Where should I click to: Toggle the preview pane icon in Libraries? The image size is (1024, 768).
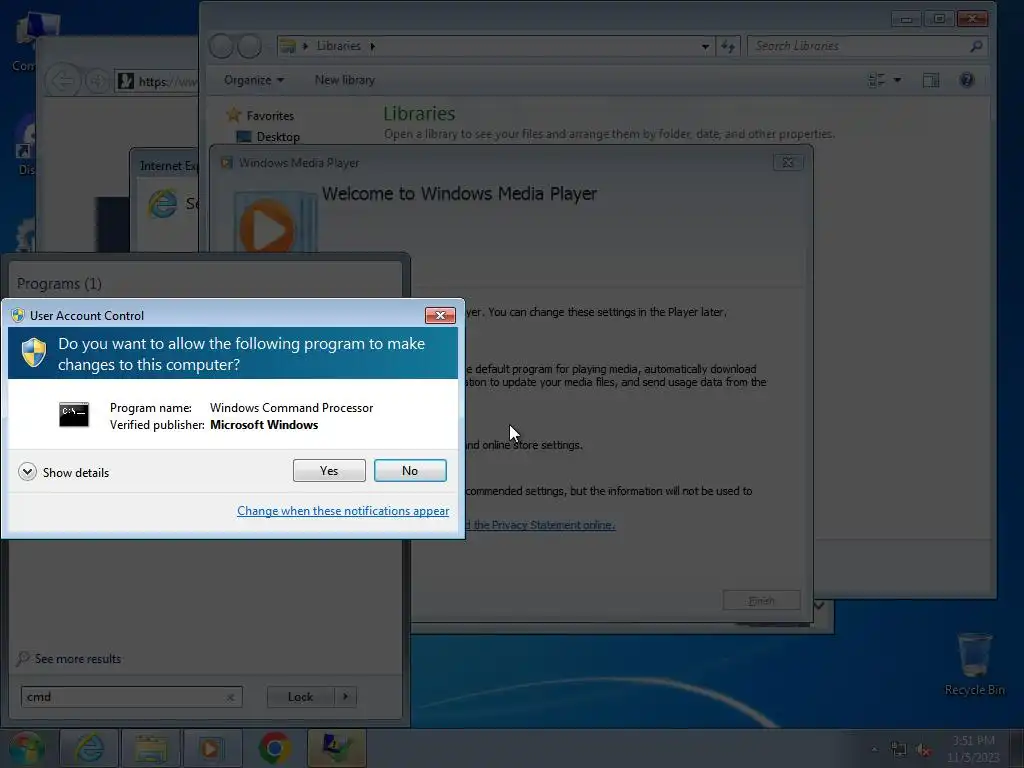[931, 80]
